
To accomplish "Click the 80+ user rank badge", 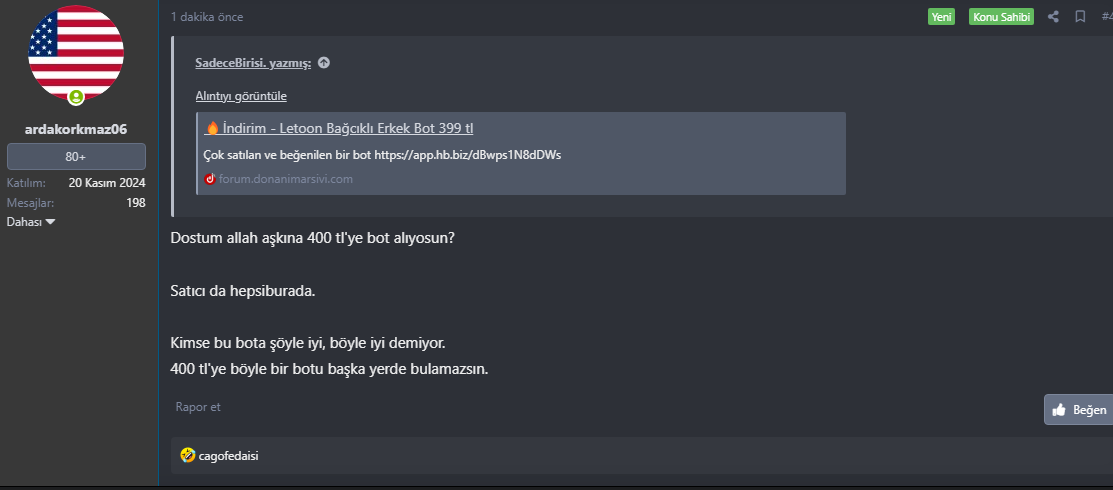I will coord(76,157).
